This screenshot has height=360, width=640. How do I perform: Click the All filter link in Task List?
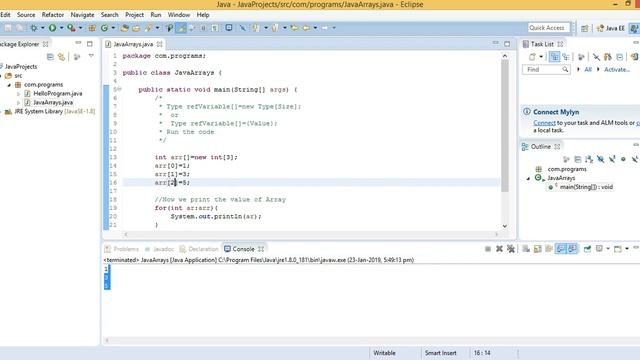coord(588,70)
